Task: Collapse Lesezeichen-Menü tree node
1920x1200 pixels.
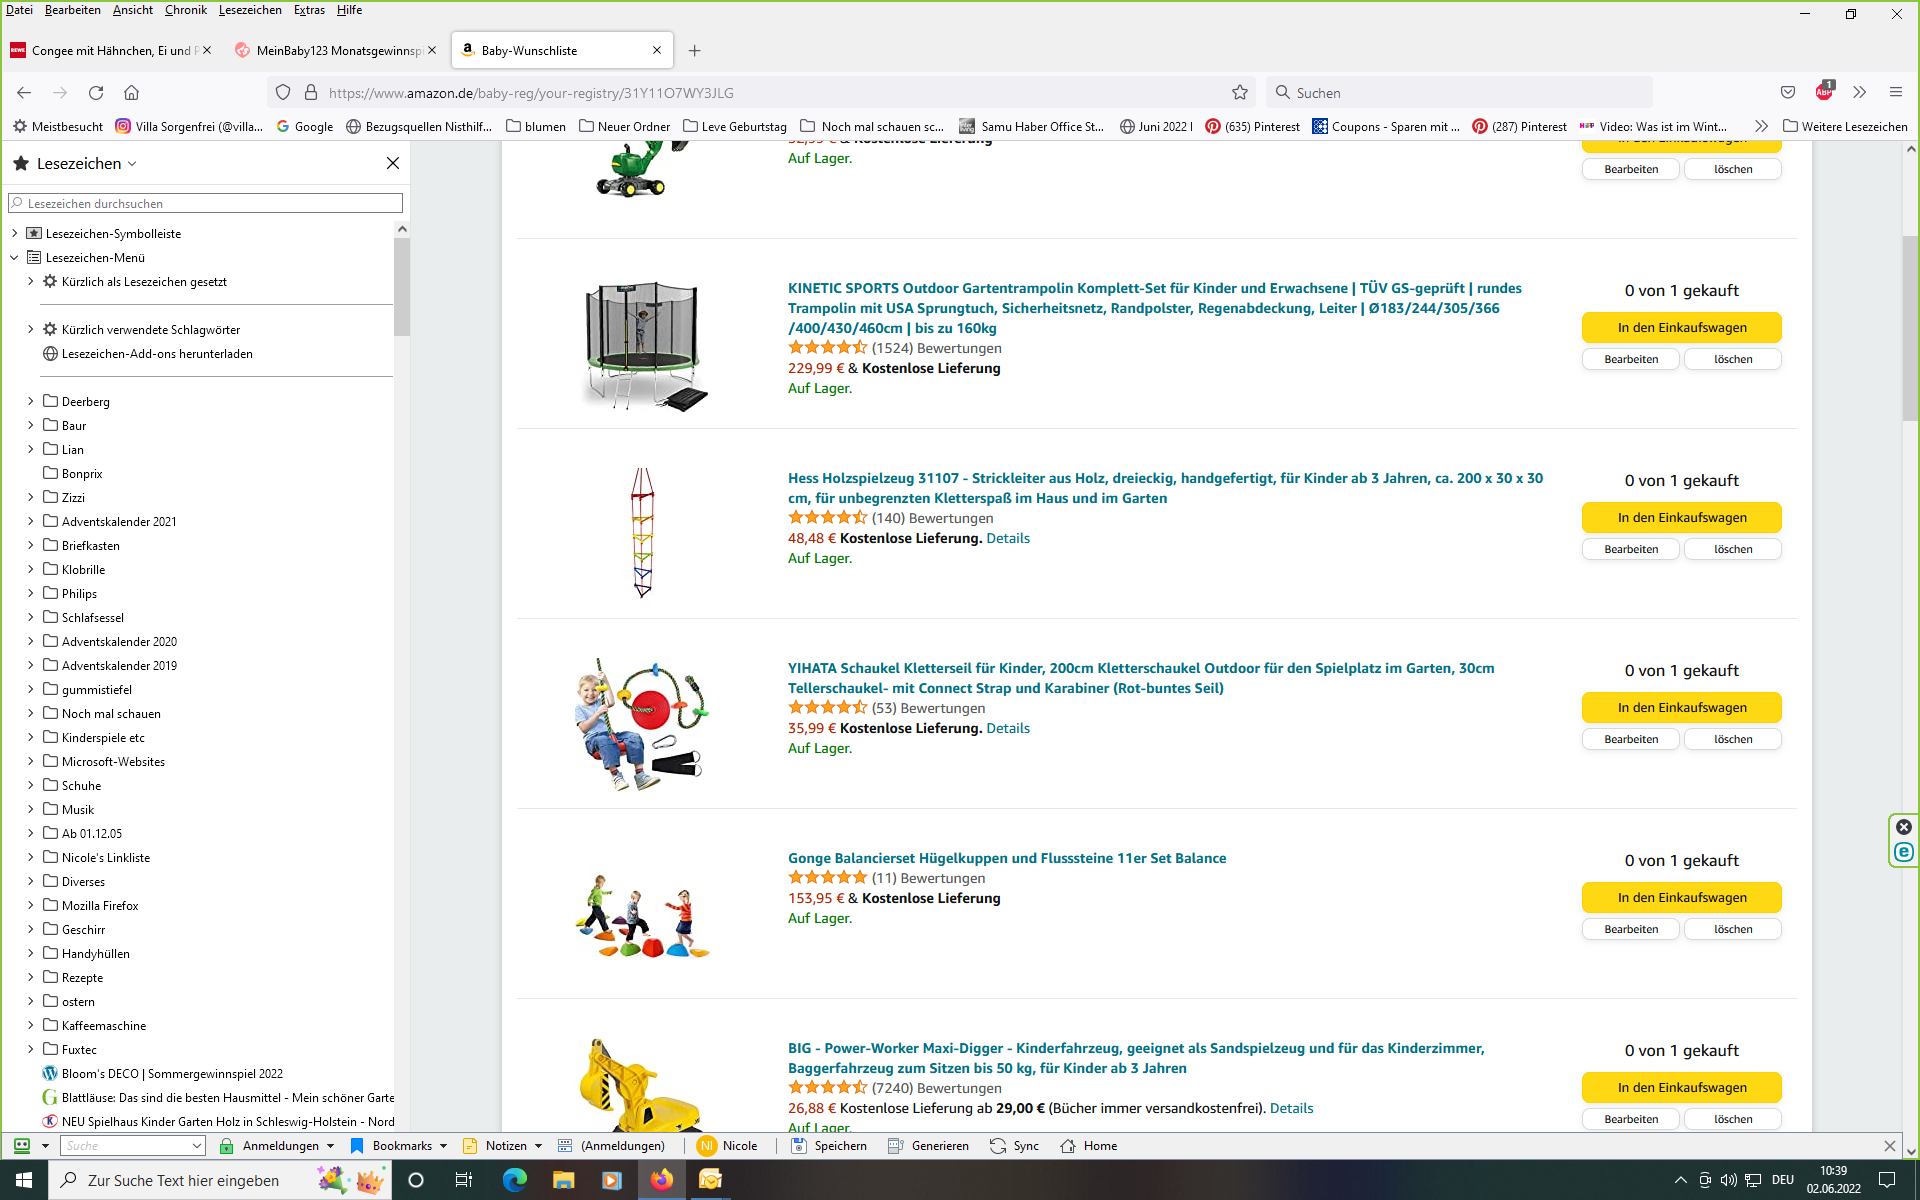Action: (15, 257)
